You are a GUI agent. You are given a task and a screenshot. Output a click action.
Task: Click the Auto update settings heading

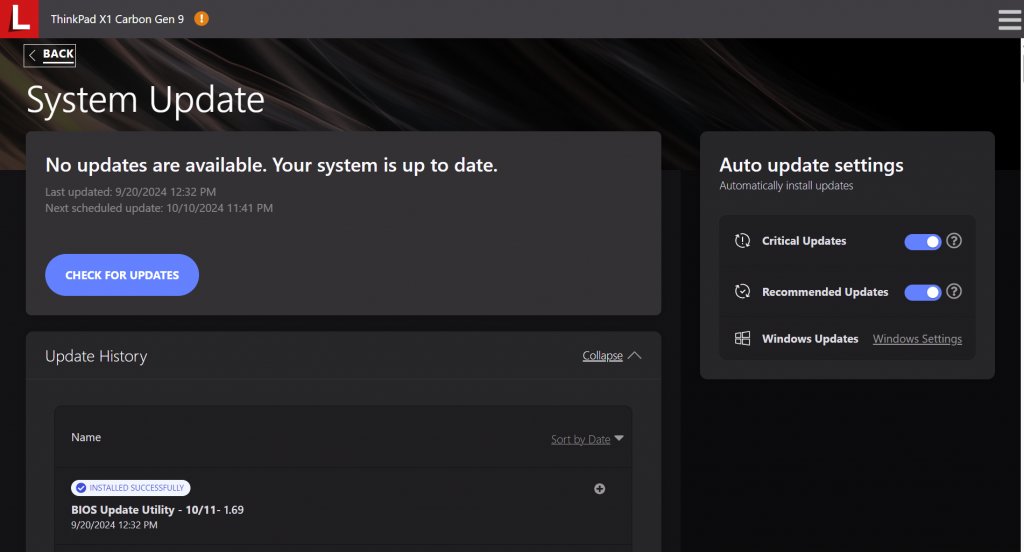pyautogui.click(x=811, y=165)
